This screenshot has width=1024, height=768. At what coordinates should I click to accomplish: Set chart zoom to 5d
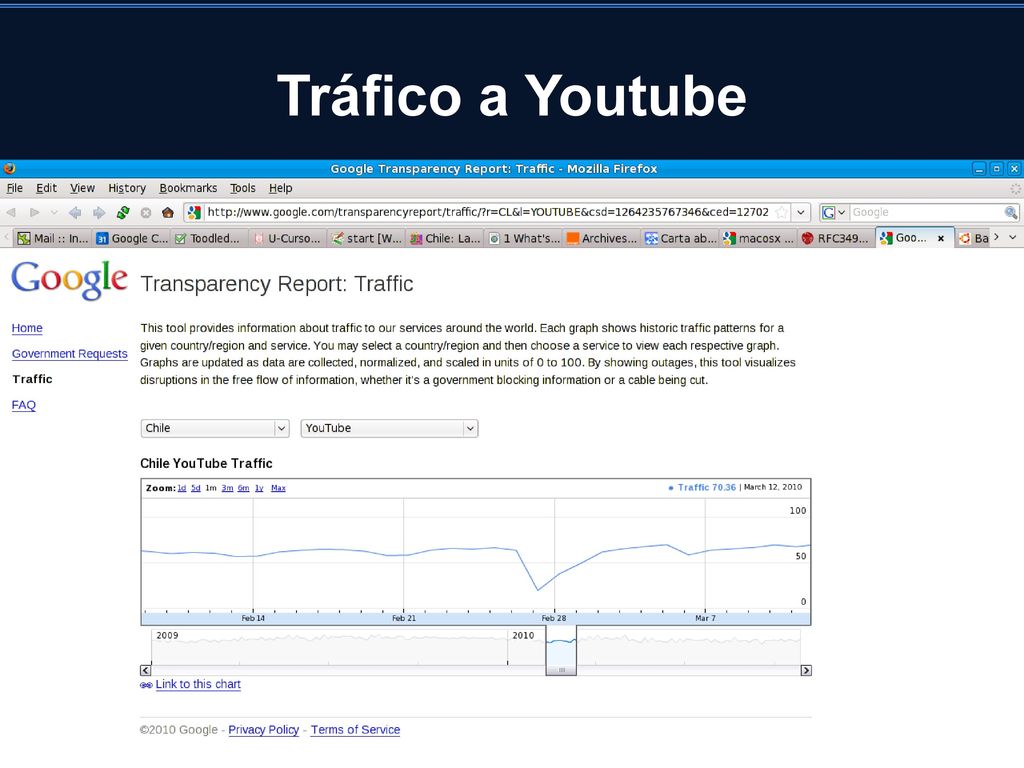point(195,488)
